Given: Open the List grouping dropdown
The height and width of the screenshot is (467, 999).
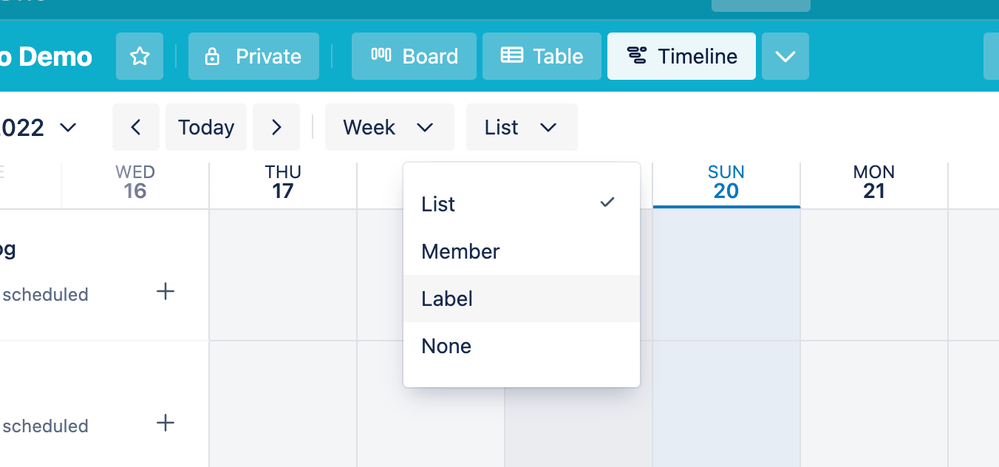Looking at the screenshot, I should coord(521,127).
